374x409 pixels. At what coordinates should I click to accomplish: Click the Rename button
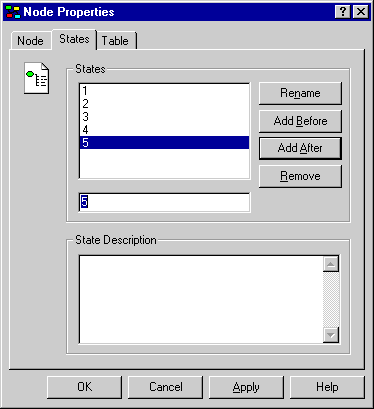pyautogui.click(x=300, y=93)
